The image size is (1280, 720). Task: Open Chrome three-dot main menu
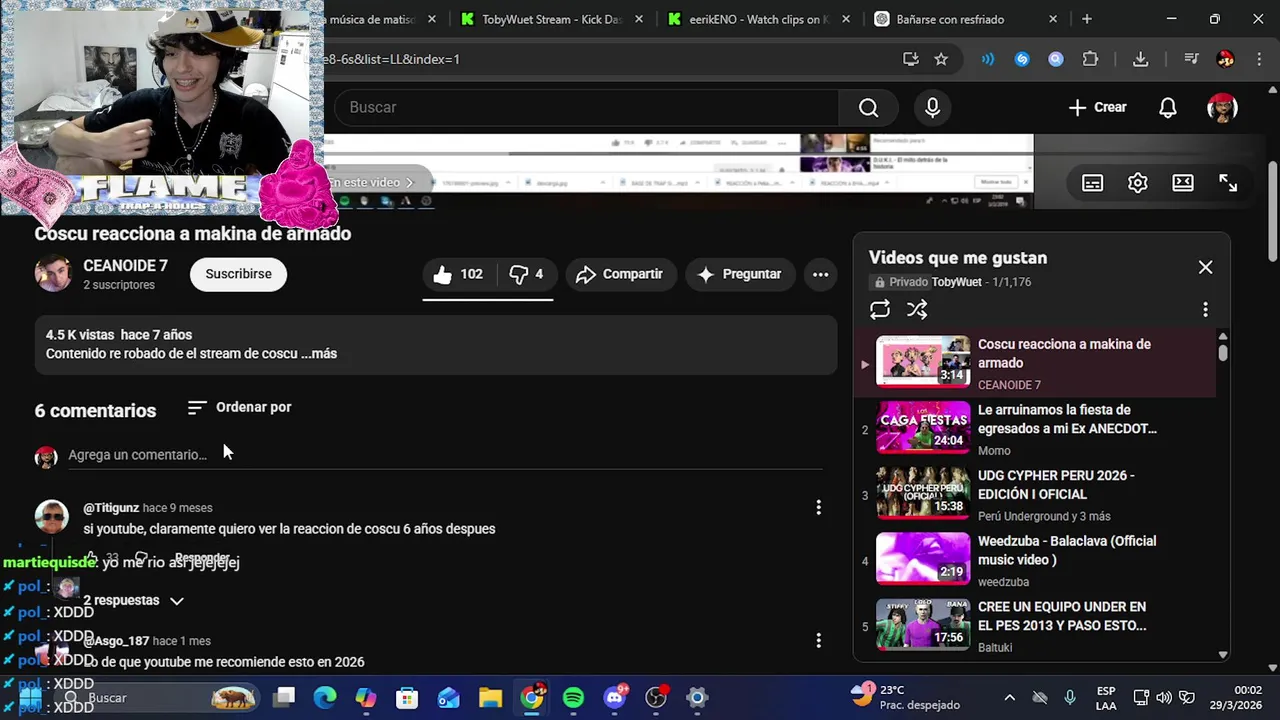click(x=1259, y=59)
